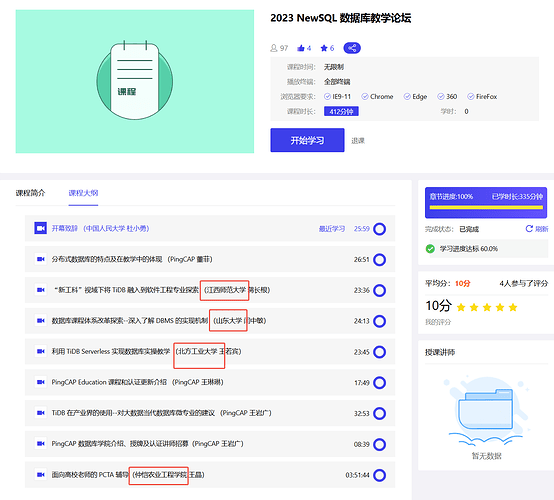The width and height of the screenshot is (554, 500).
Task: Click the third yellow rating star
Action: tap(487, 307)
